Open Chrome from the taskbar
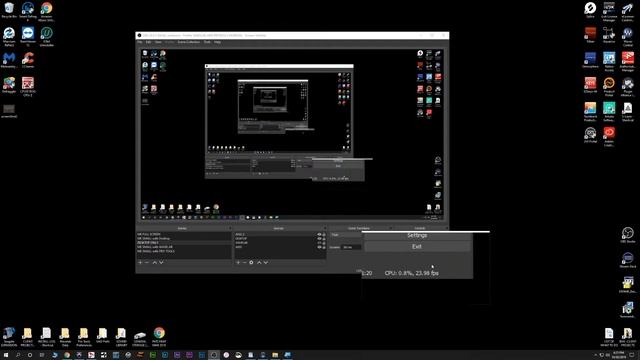 [67, 355]
